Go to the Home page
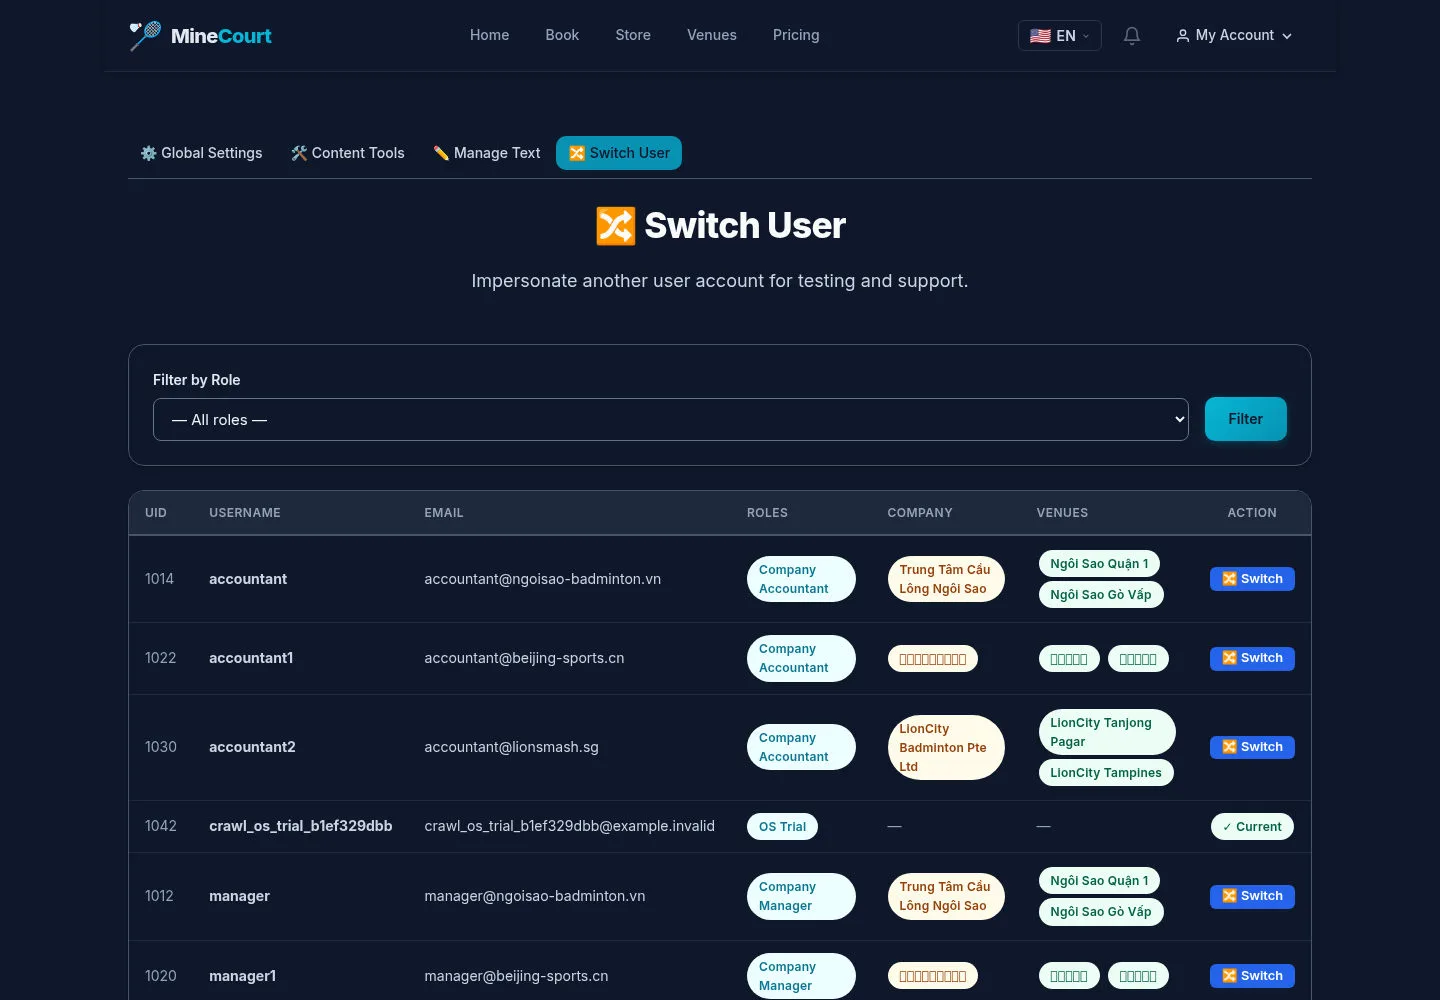The height and width of the screenshot is (1000, 1440). coord(490,35)
